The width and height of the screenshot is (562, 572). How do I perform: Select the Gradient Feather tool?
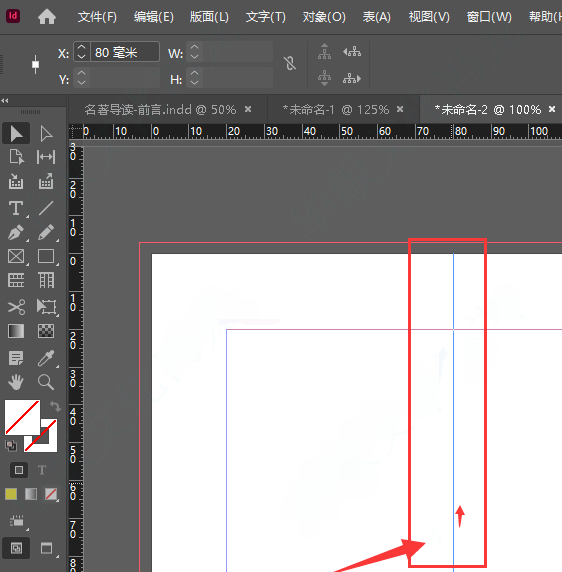click(x=46, y=331)
